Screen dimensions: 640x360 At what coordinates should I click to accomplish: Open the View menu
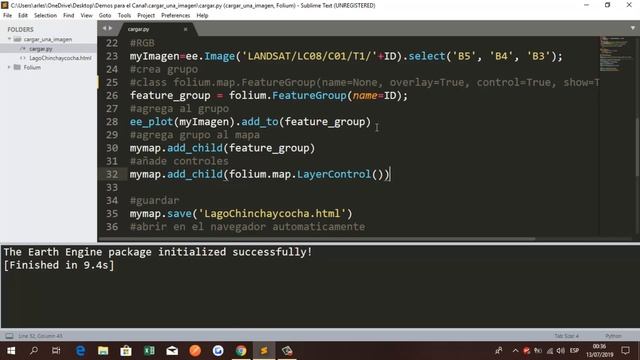[87, 16]
